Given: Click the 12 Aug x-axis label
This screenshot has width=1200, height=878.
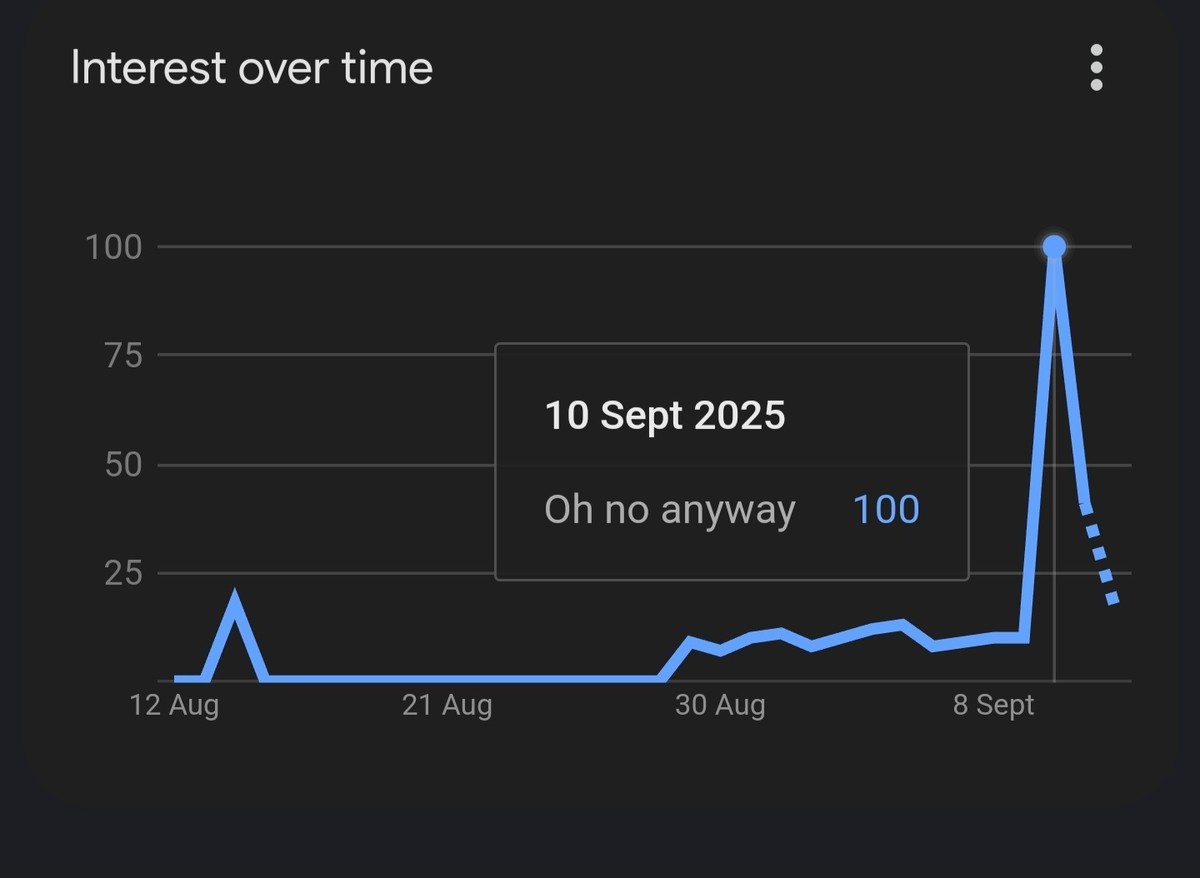Looking at the screenshot, I should [174, 705].
